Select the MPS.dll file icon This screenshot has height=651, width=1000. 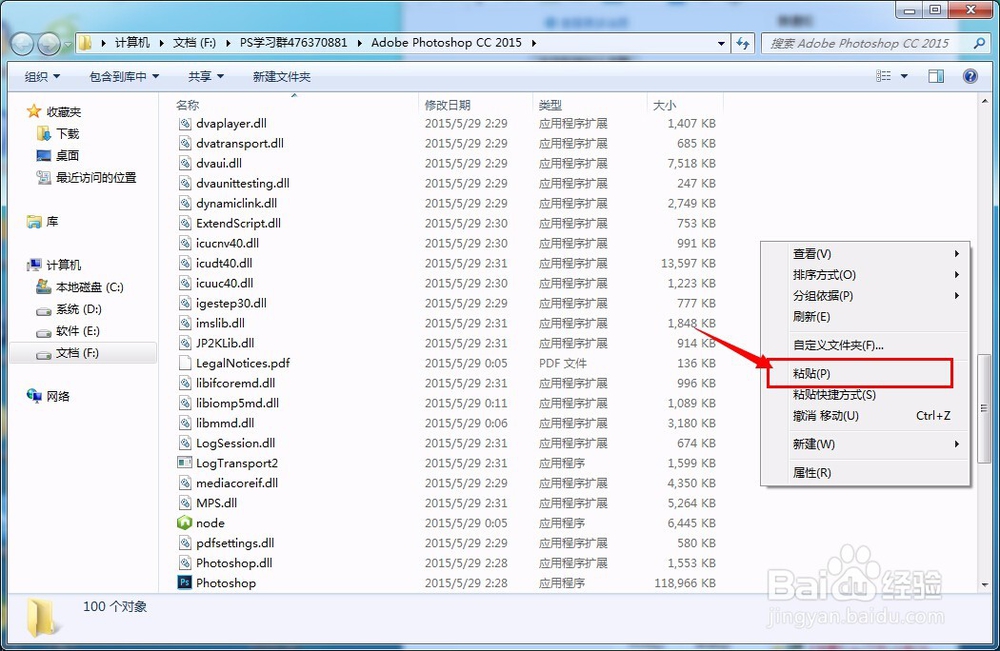click(185, 503)
